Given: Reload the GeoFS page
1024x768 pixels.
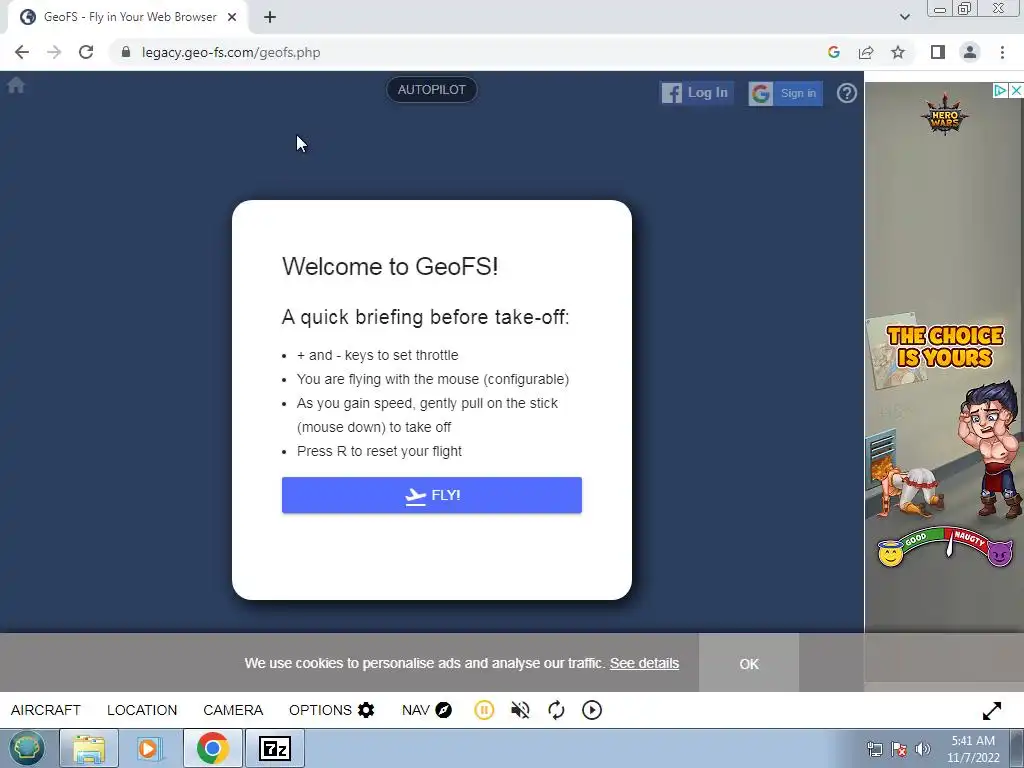Looking at the screenshot, I should (86, 52).
